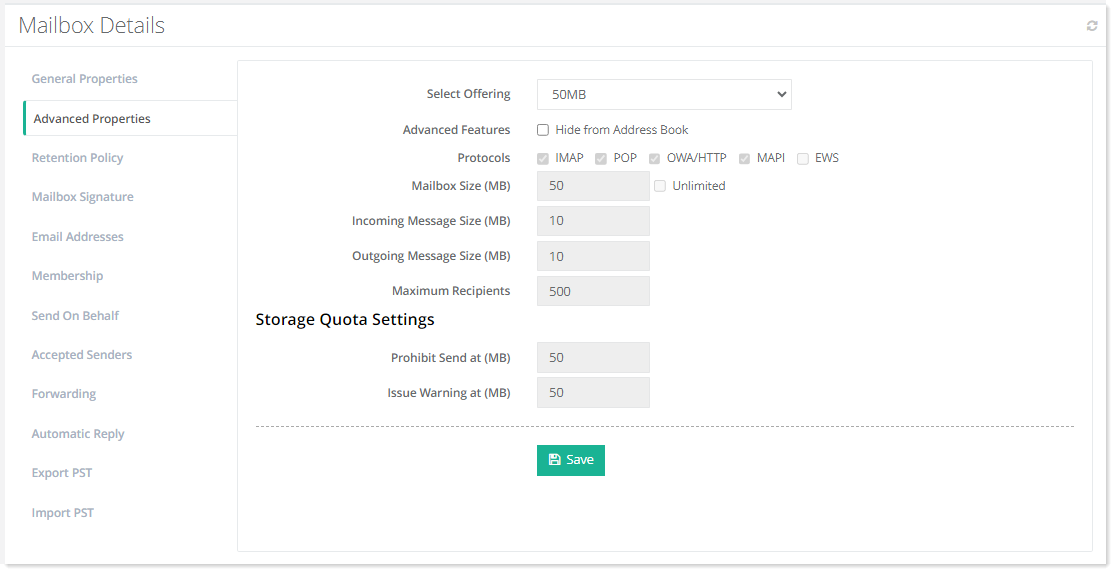The width and height of the screenshot is (1115, 573).
Task: Click the Maximum Recipients input field
Action: (593, 291)
